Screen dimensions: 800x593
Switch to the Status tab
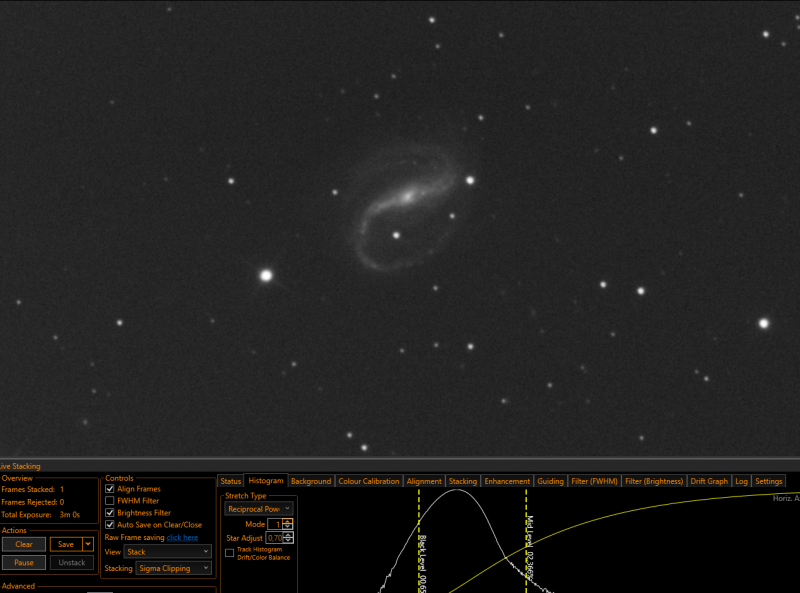231,481
